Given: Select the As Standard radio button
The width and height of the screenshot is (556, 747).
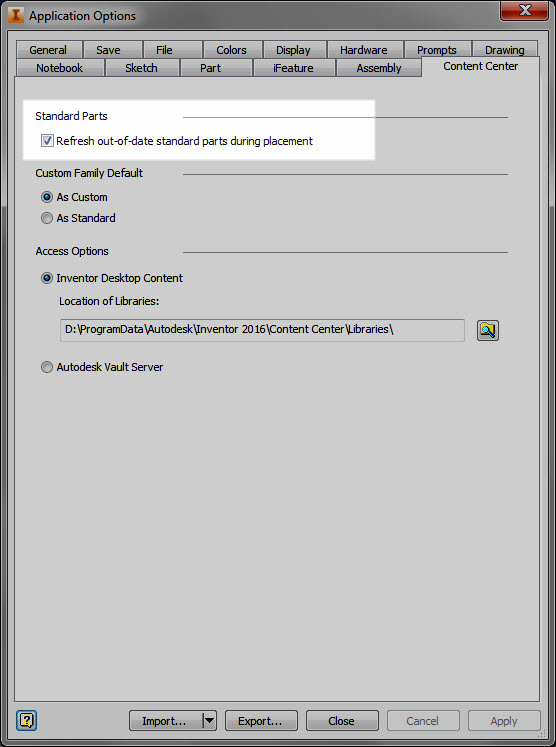Looking at the screenshot, I should 47,218.
